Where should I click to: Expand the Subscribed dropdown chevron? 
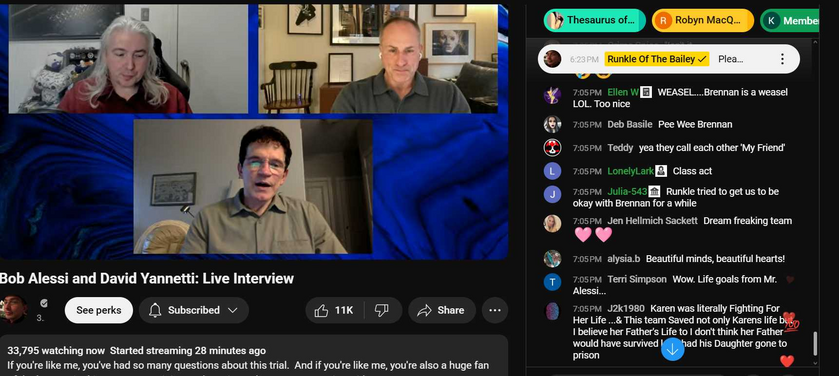(x=233, y=310)
